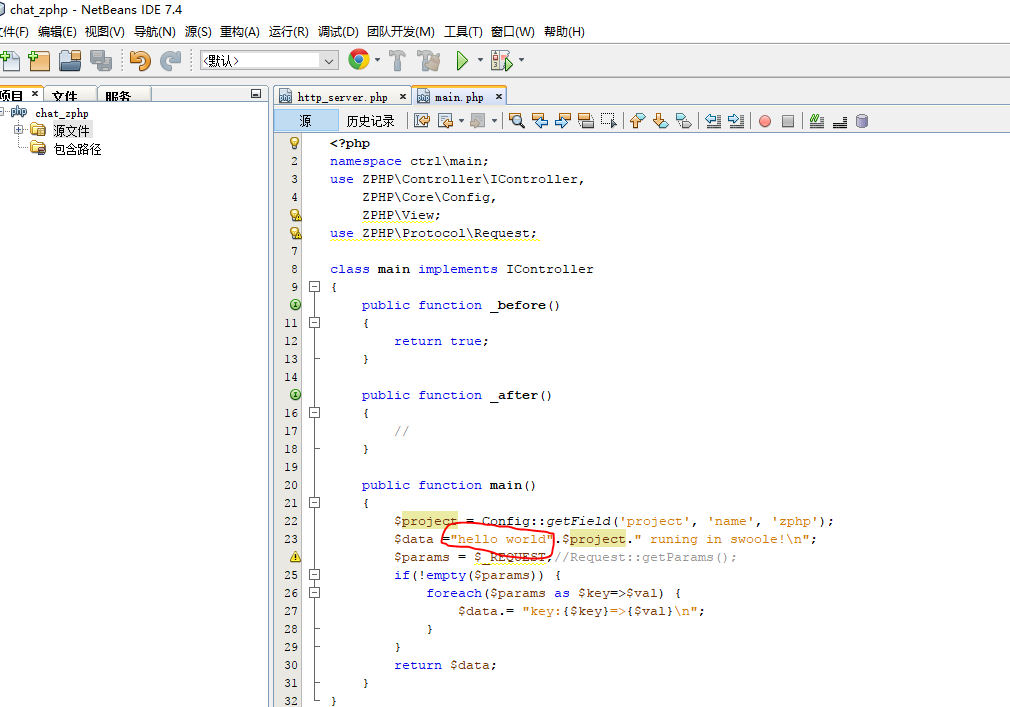Toggle Highlight Search in editor toolbar
The image size is (1010, 707).
(586, 120)
